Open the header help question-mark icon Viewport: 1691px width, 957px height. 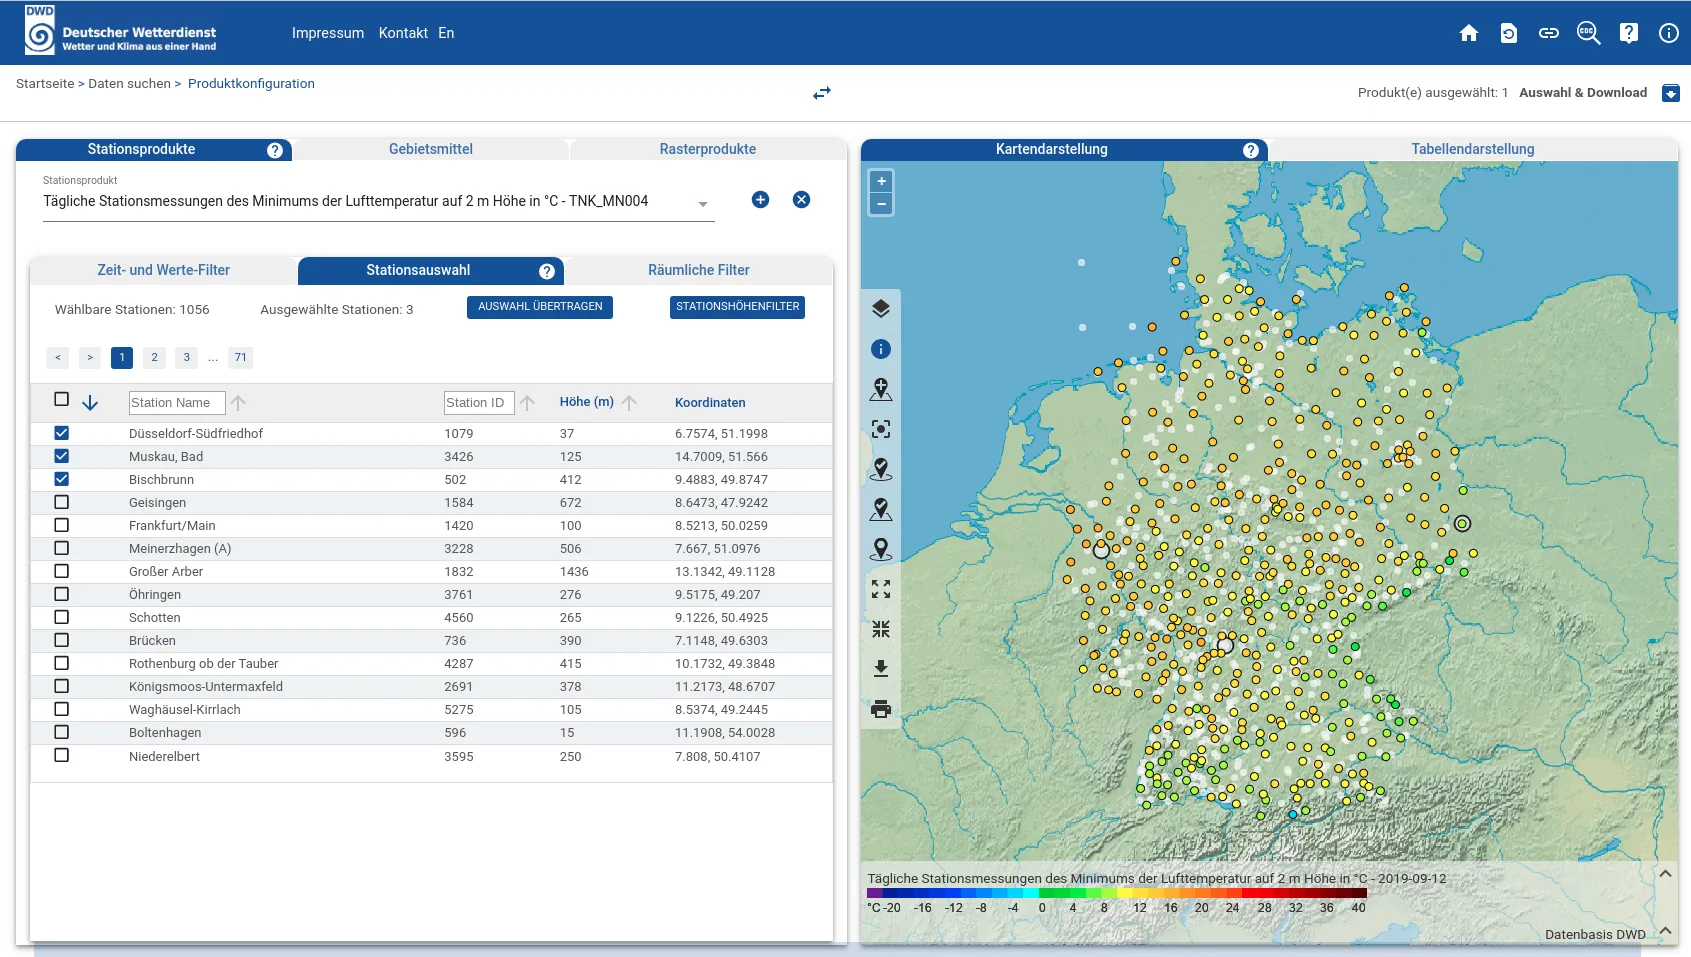pos(1629,33)
